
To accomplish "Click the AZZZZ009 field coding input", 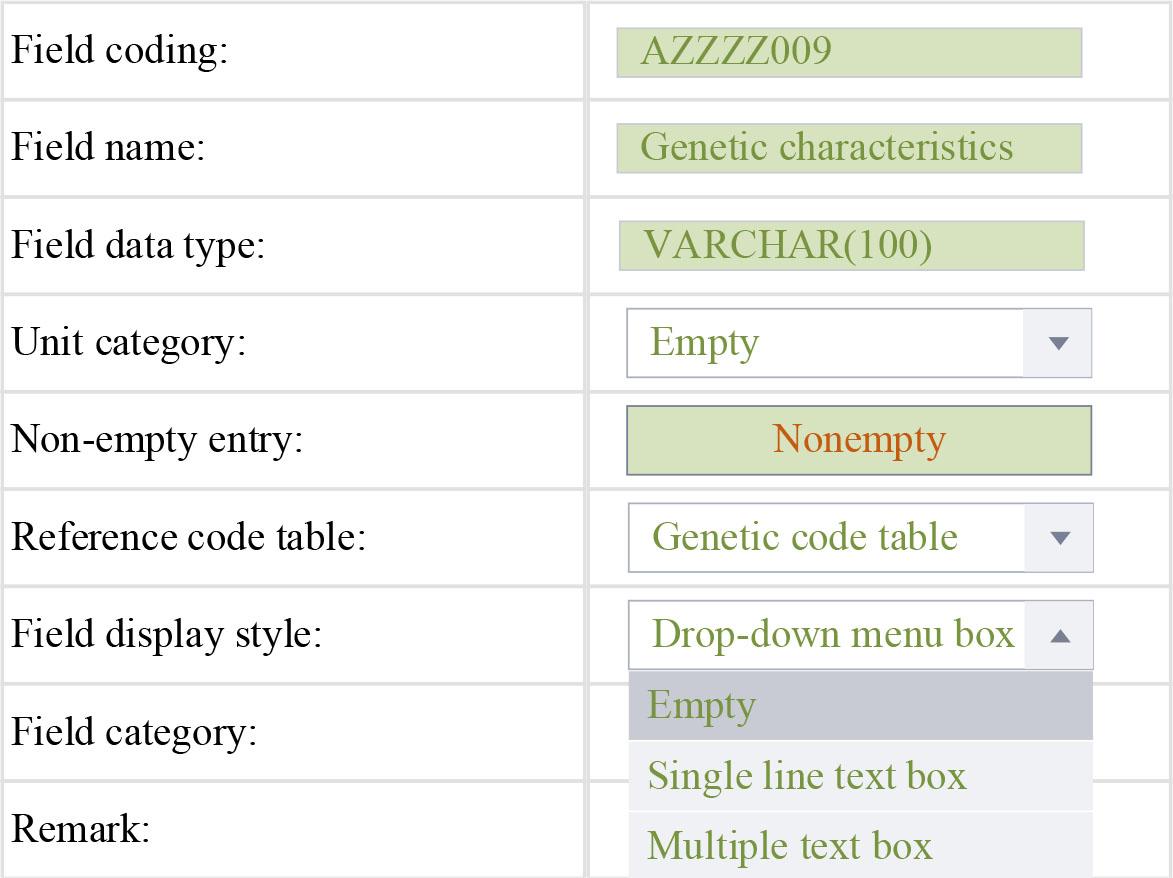I will pyautogui.click(x=849, y=52).
